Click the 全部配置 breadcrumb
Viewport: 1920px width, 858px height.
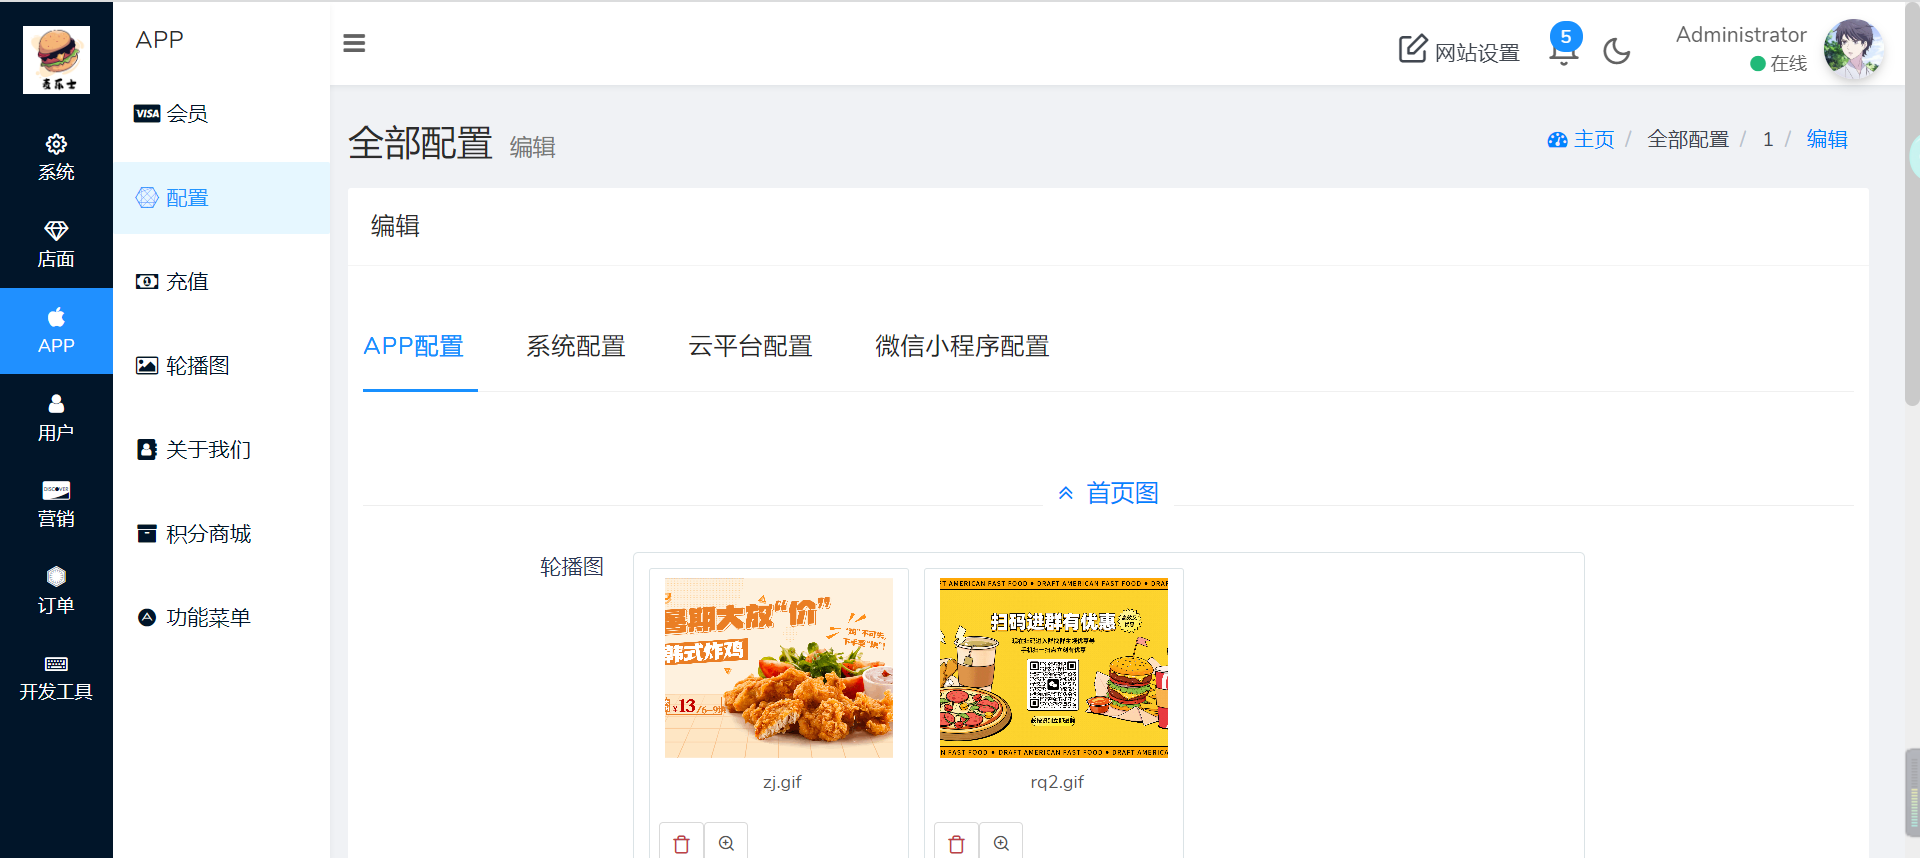1688,140
